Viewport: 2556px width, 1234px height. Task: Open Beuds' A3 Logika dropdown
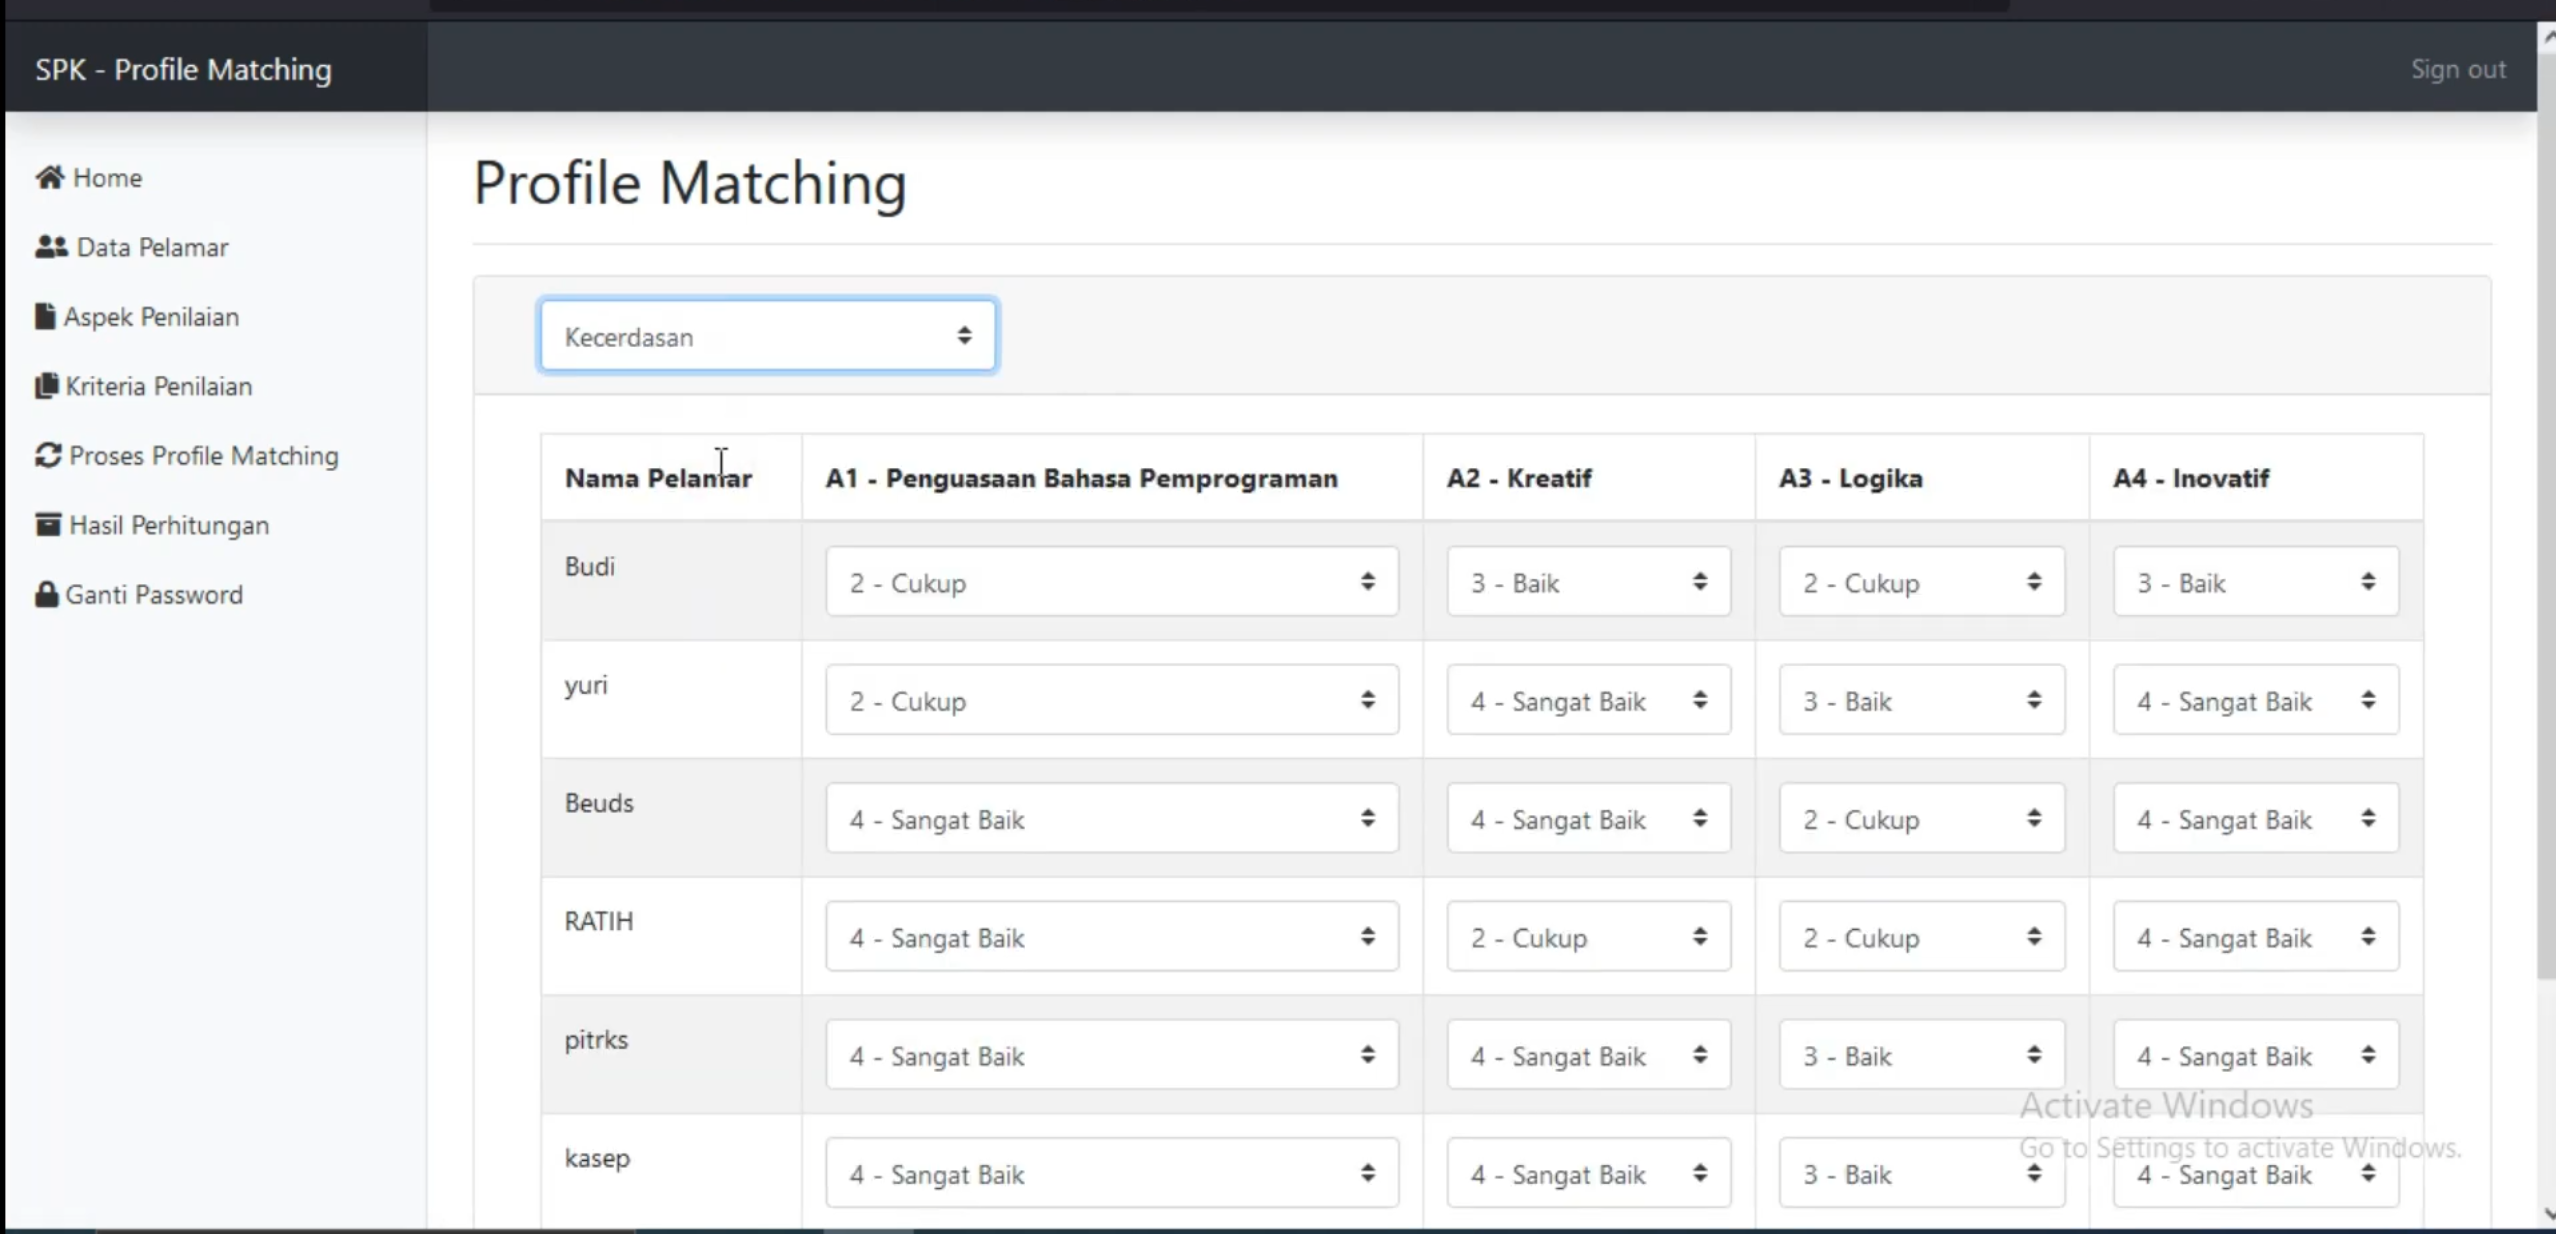1921,818
